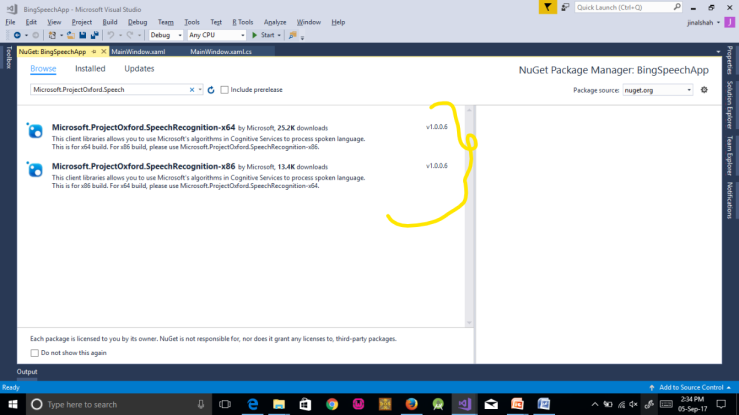Check the Do not show this again box
The width and height of the screenshot is (739, 415).
[35, 353]
